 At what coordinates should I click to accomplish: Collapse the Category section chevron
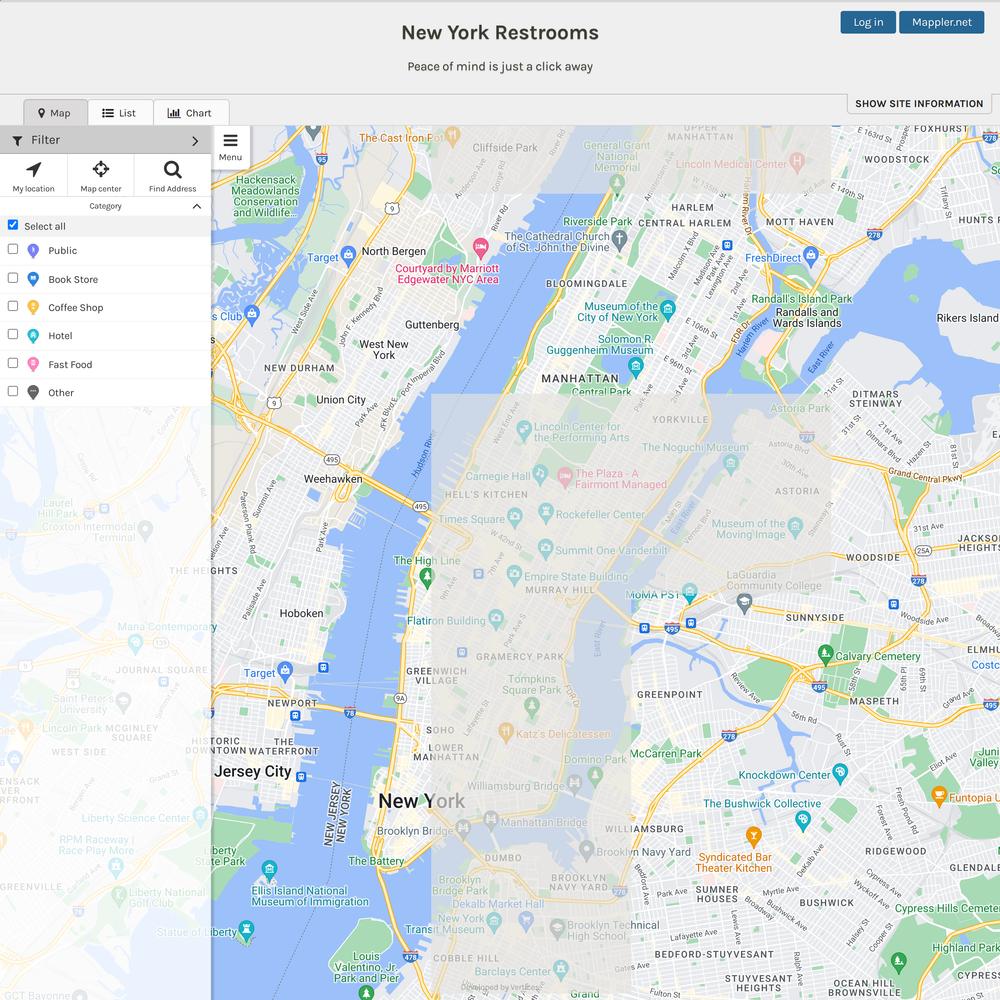click(196, 207)
